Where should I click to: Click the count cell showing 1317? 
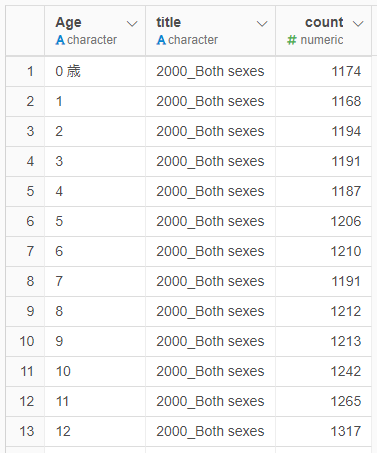[x=324, y=431]
